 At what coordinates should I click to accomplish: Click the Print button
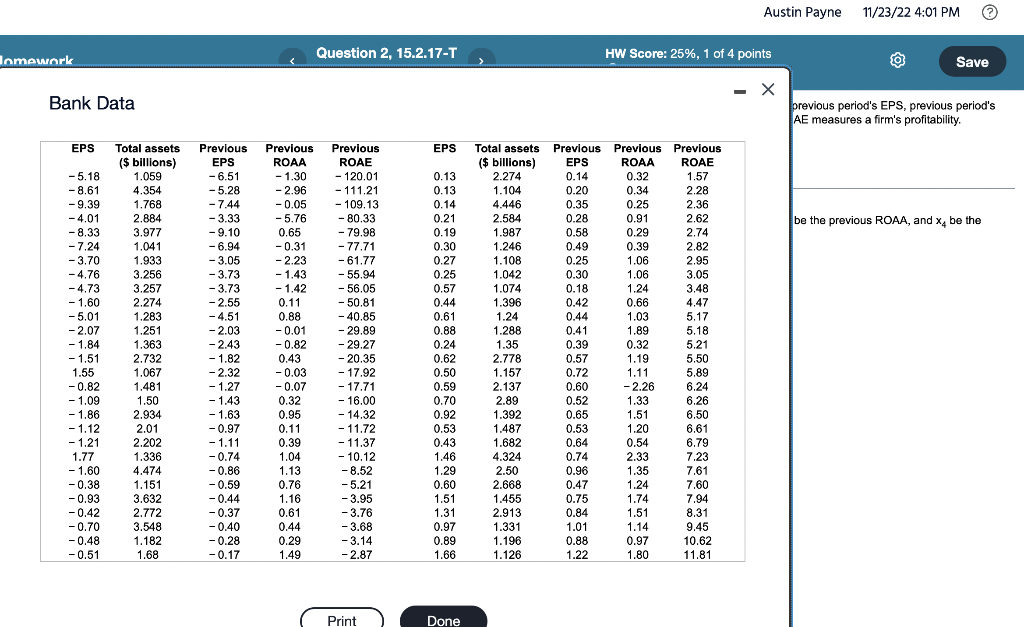tap(342, 618)
